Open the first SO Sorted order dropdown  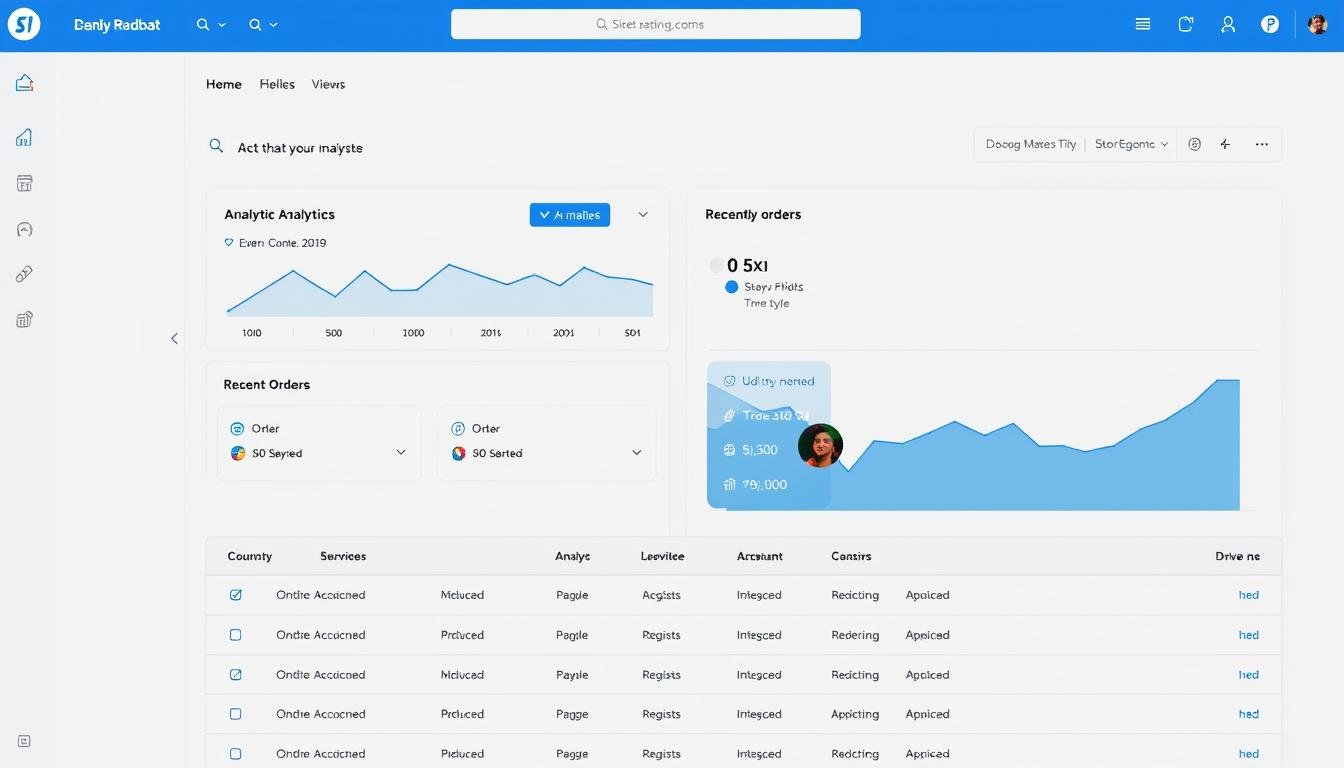pos(401,452)
